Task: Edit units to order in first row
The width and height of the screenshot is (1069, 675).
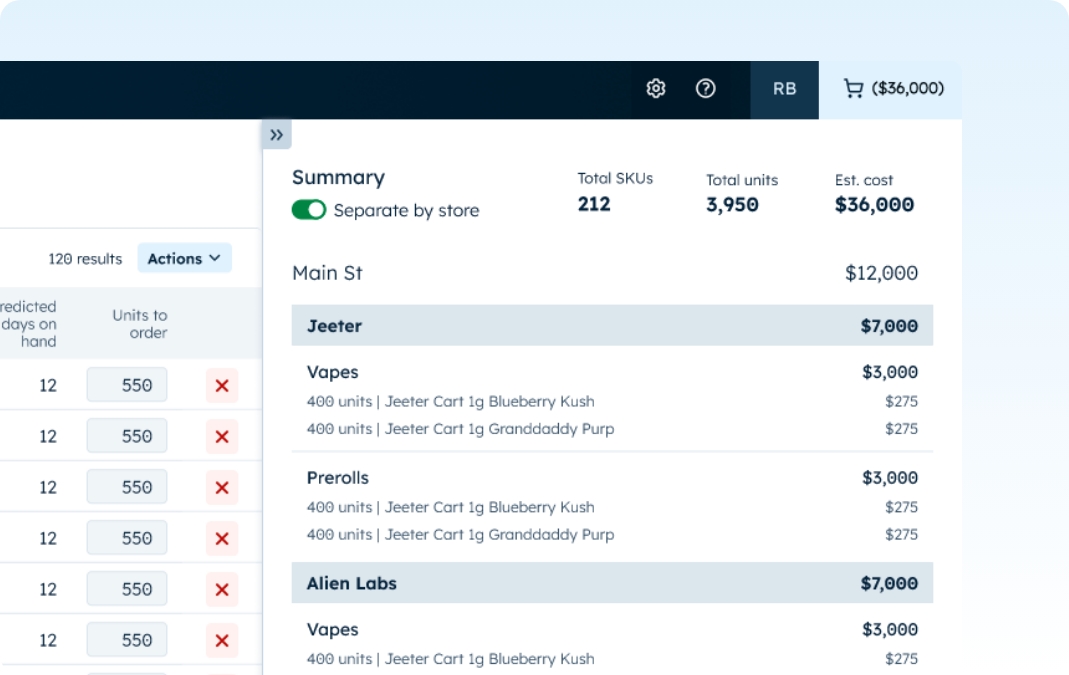Action: pos(127,385)
